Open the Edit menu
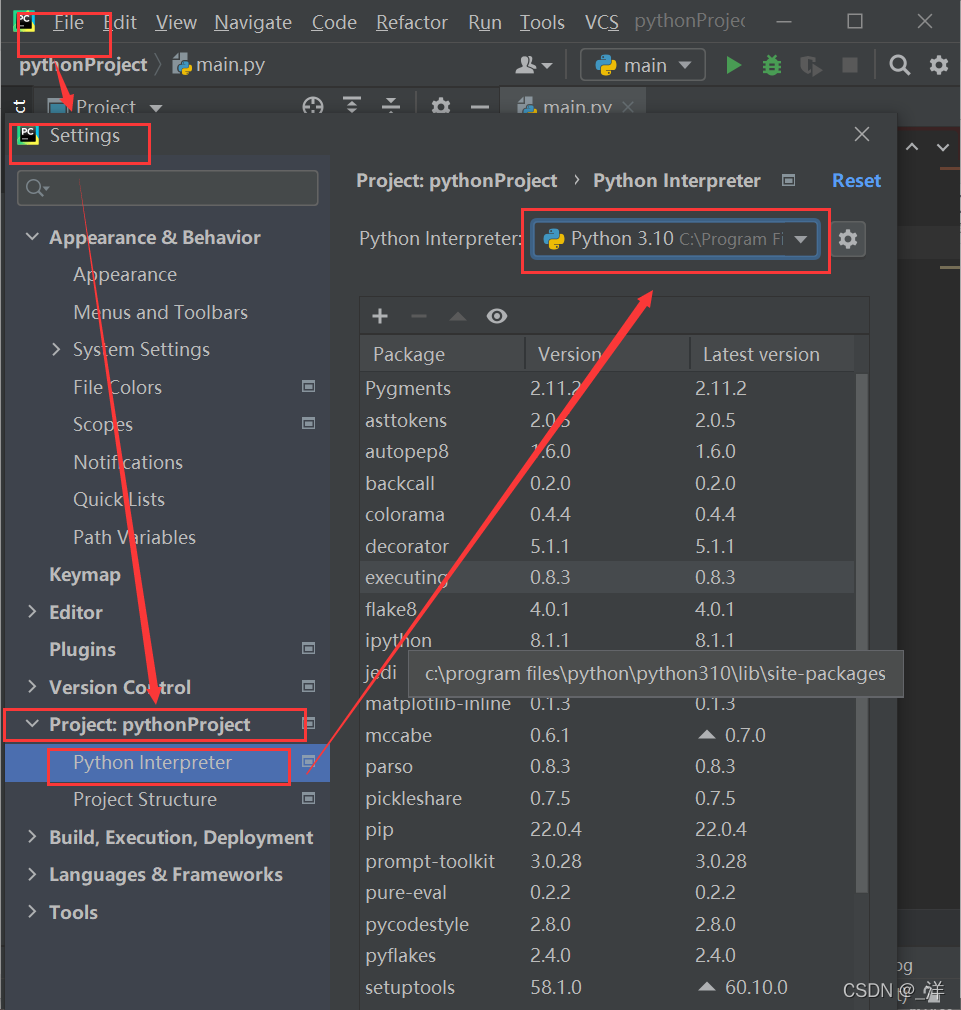 click(120, 23)
